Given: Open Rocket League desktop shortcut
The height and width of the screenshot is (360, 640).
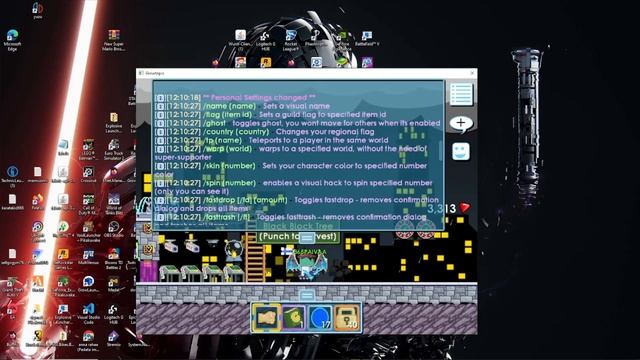Looking at the screenshot, I should tap(291, 40).
